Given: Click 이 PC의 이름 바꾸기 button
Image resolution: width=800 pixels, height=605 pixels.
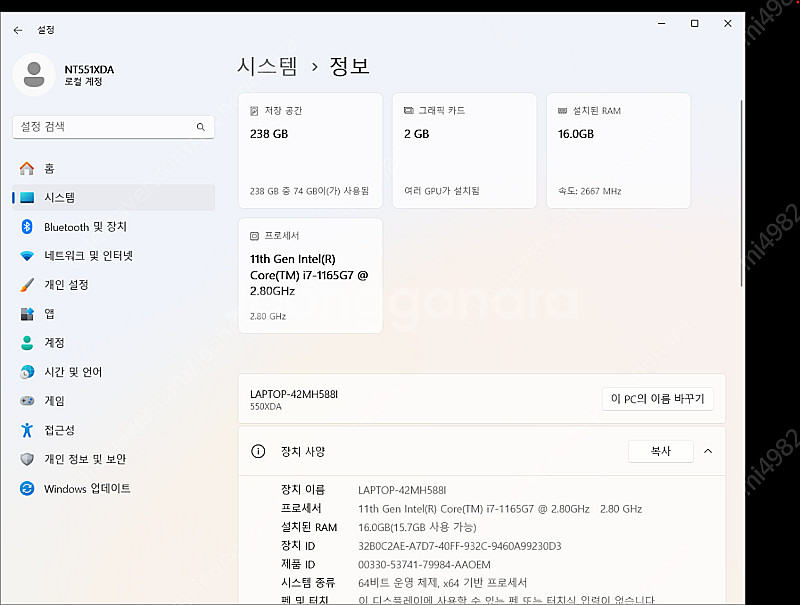Looking at the screenshot, I should 658,398.
